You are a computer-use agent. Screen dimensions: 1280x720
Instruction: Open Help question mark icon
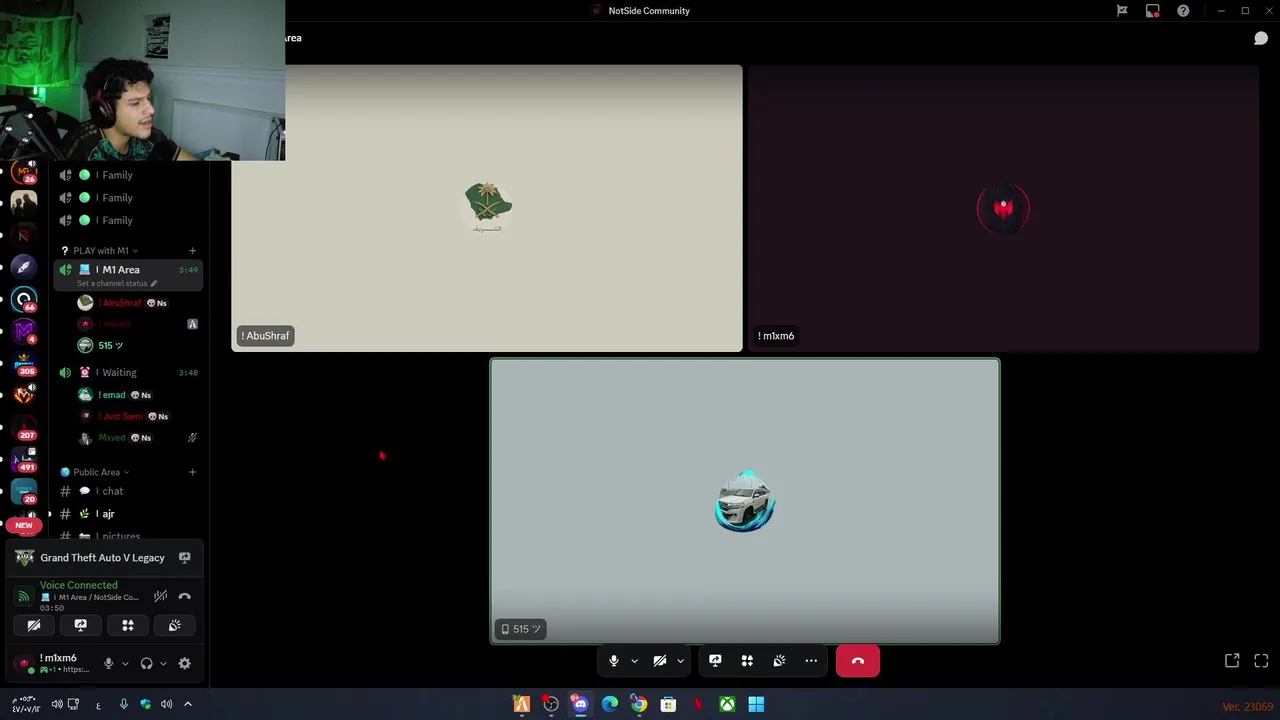click(1183, 11)
